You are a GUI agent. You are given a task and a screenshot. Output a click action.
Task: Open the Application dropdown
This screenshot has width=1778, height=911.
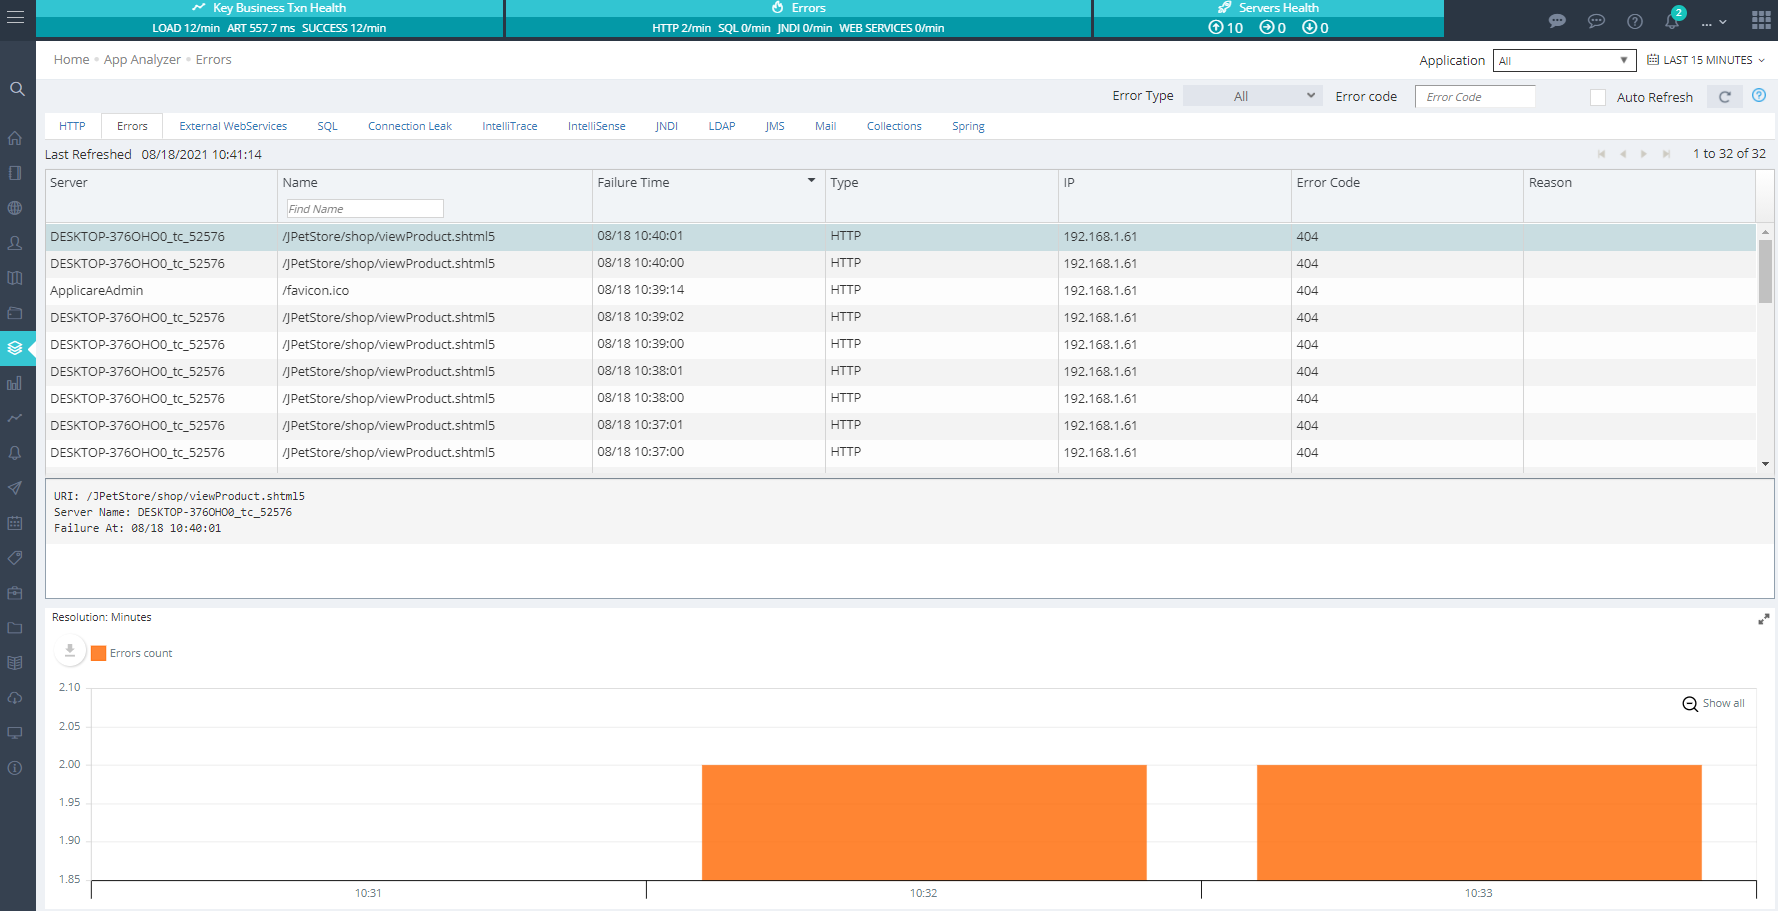(1564, 61)
